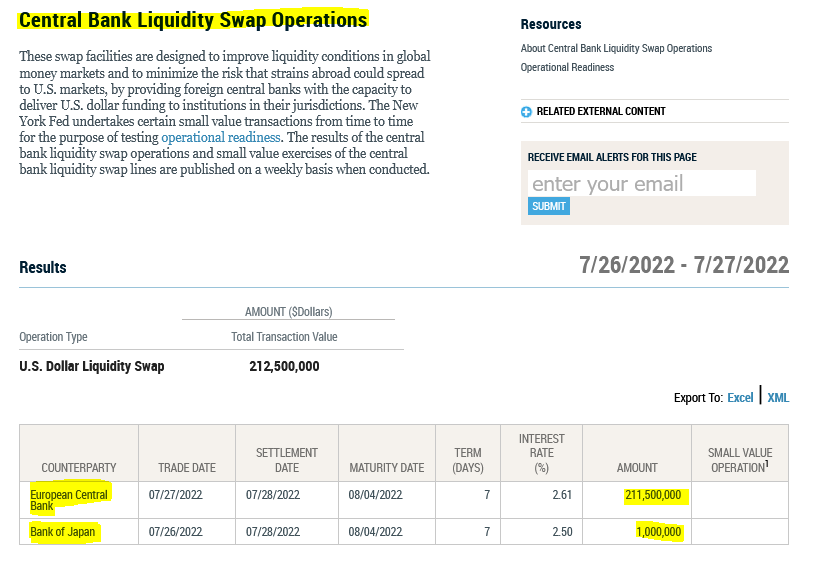Select the 7/26/2022 - 7/27/2022 date range

[684, 265]
